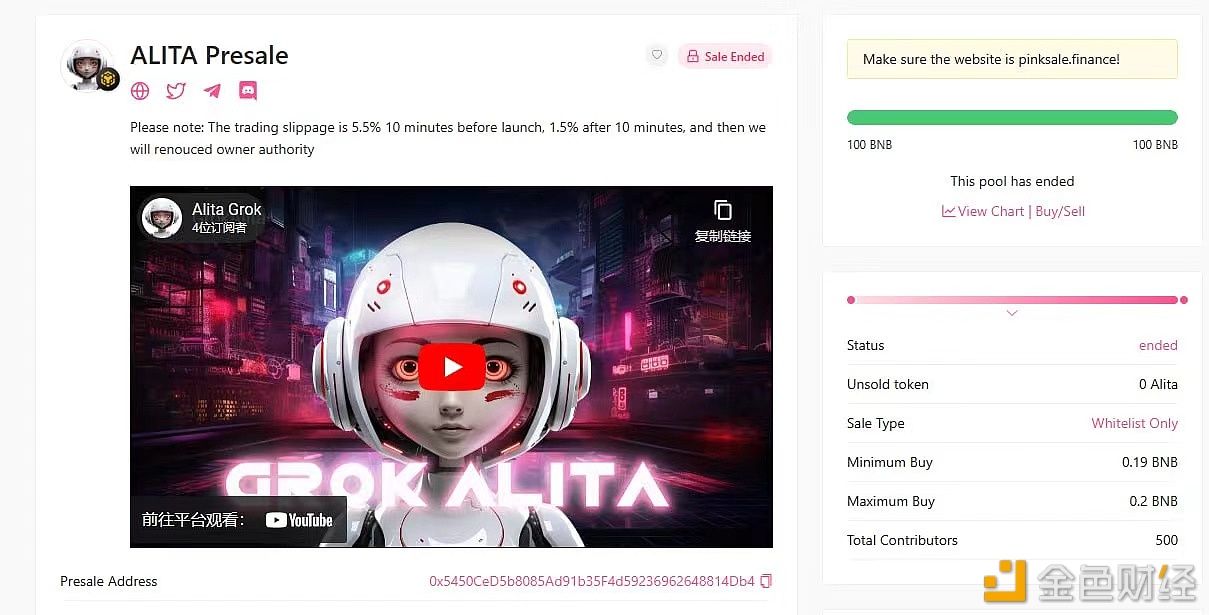The height and width of the screenshot is (615, 1209).
Task: Click the ALITA token avatar logo
Action: point(87,65)
